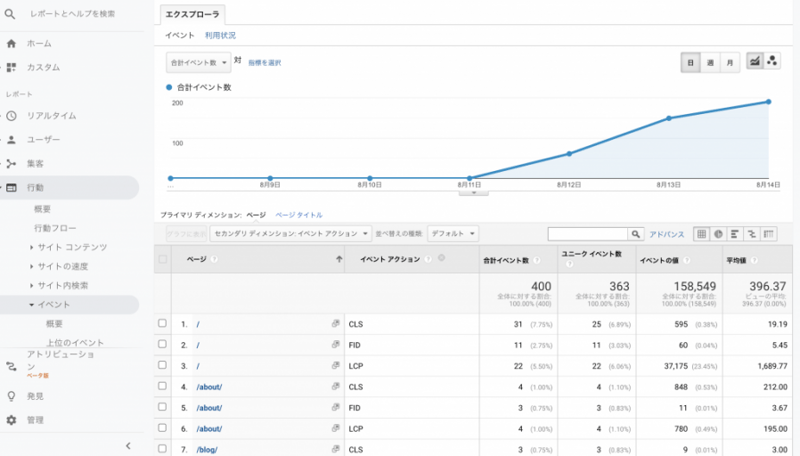Screen dimensions: 800x456
Task: Toggle the select-all checkbox in table header
Action: [x=163, y=260]
